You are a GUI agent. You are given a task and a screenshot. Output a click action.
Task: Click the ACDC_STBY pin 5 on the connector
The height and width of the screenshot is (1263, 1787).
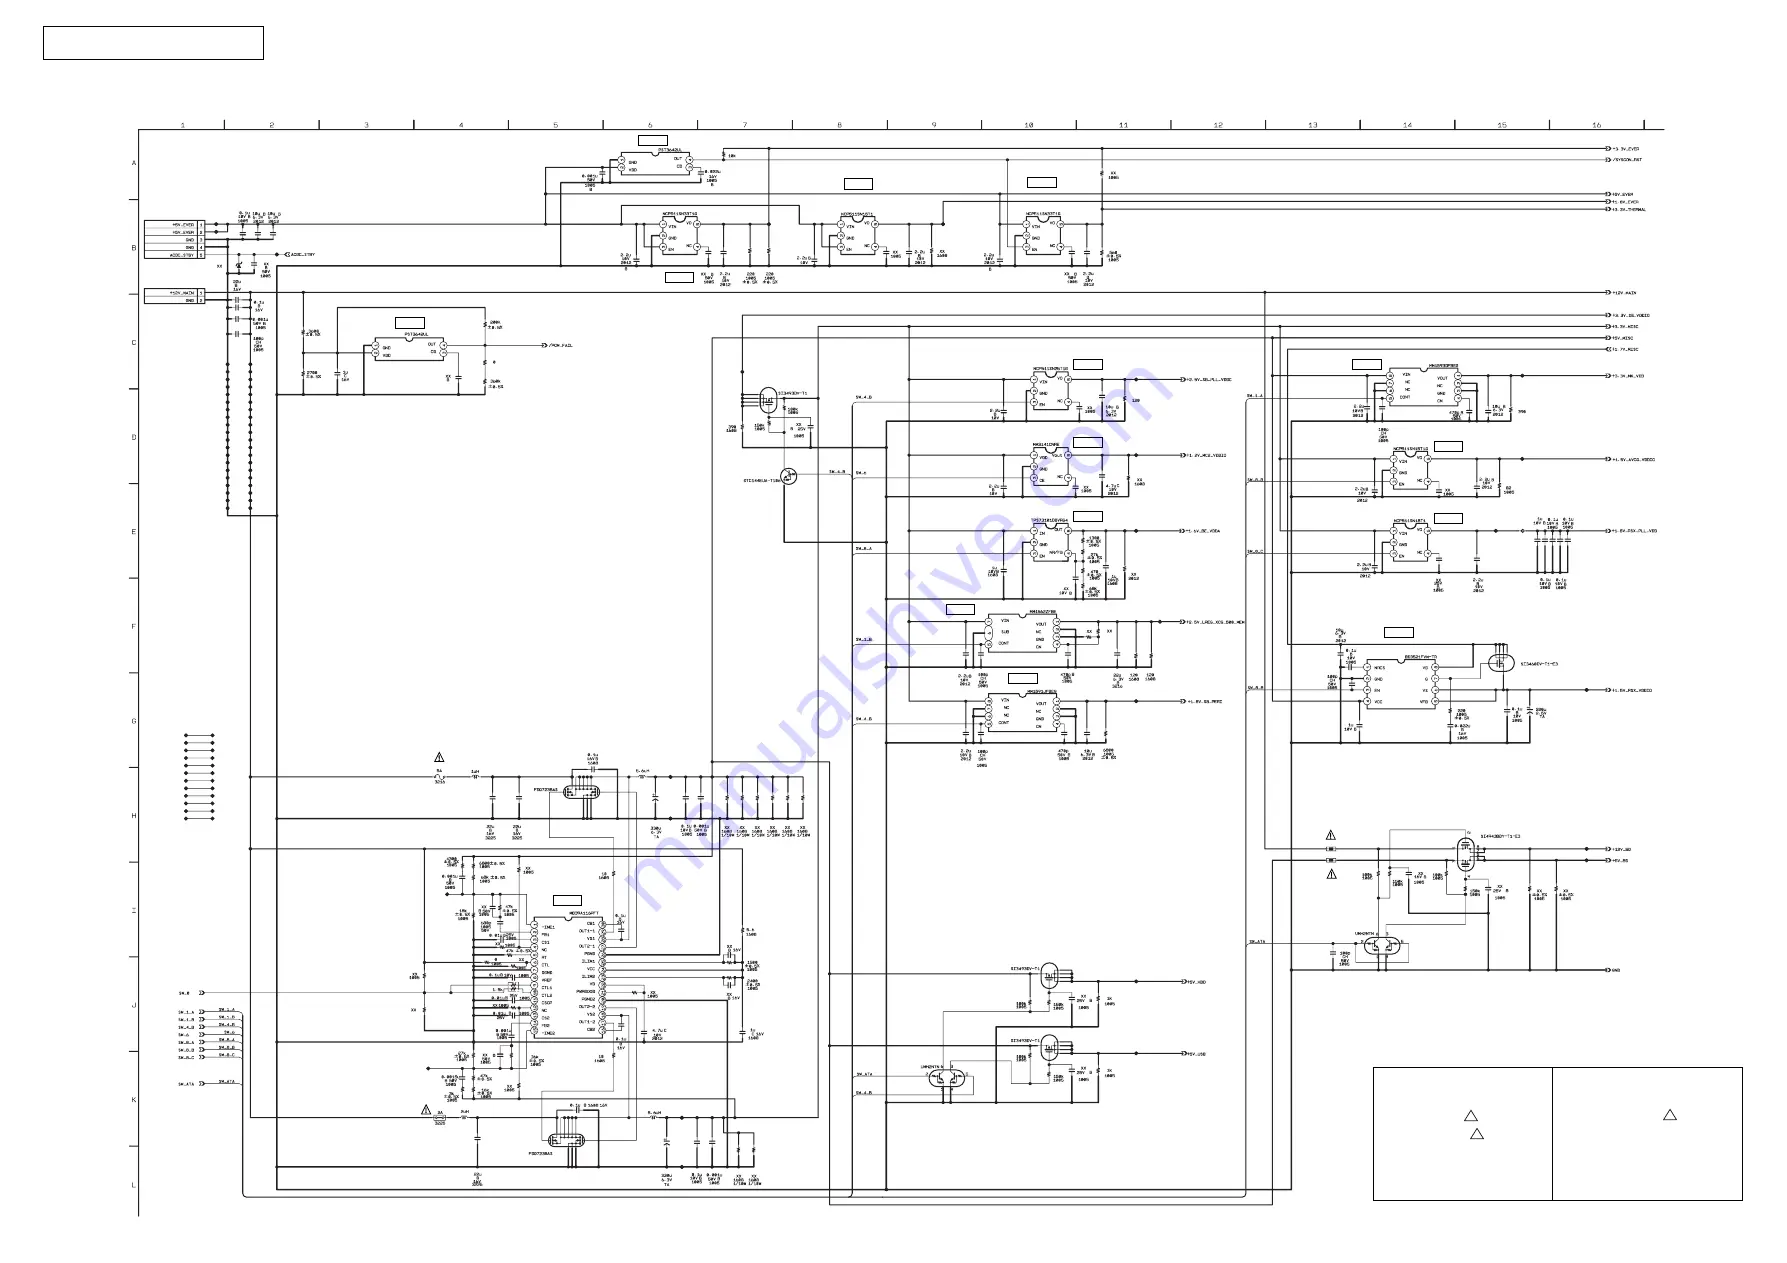point(175,256)
